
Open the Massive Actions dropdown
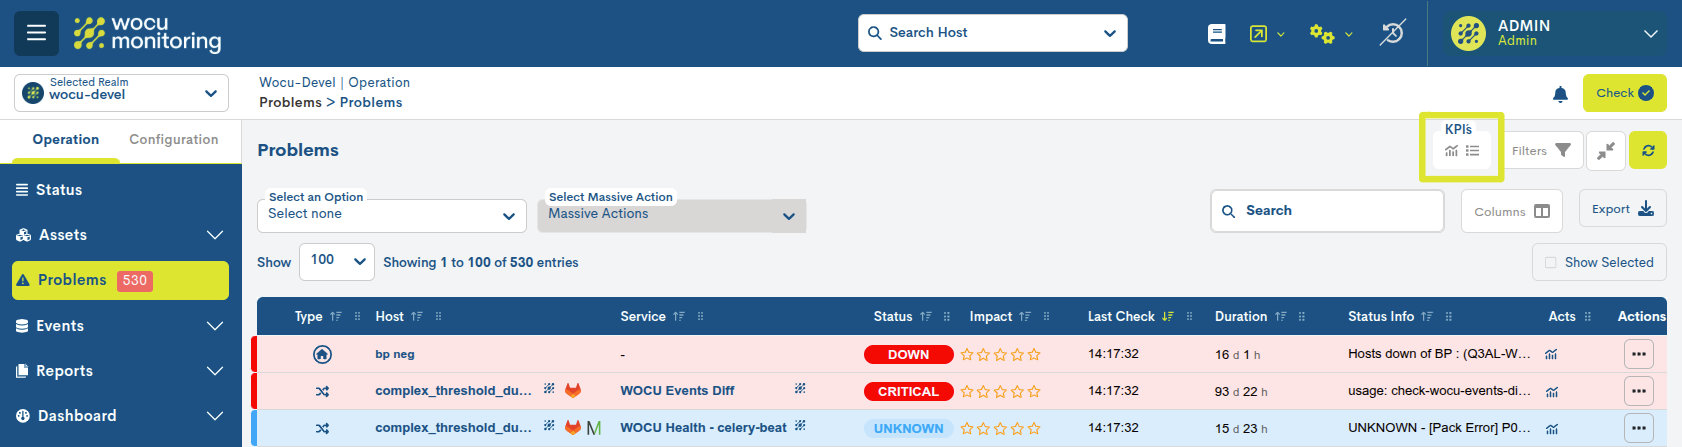pyautogui.click(x=671, y=215)
